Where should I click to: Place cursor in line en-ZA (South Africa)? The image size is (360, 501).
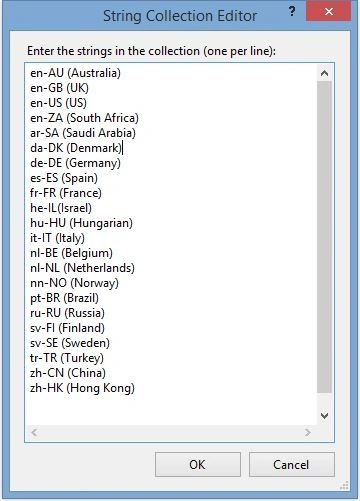coord(84,118)
